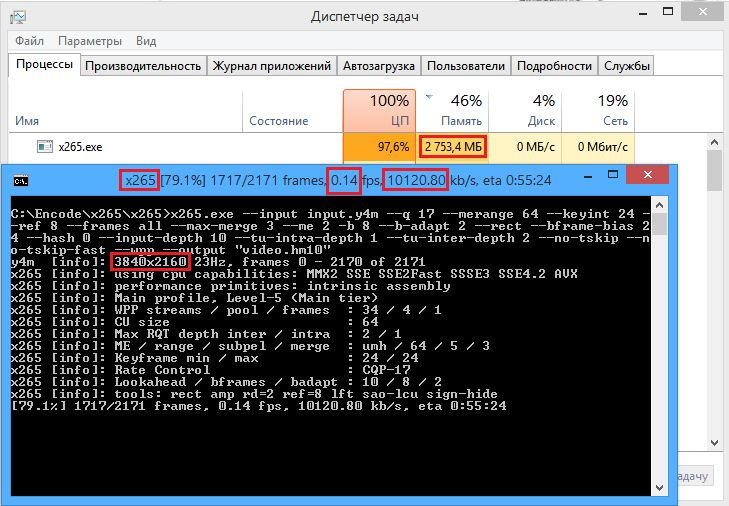Switch to the Автозагрузка tab
Screen dimensions: 729x506
point(379,66)
